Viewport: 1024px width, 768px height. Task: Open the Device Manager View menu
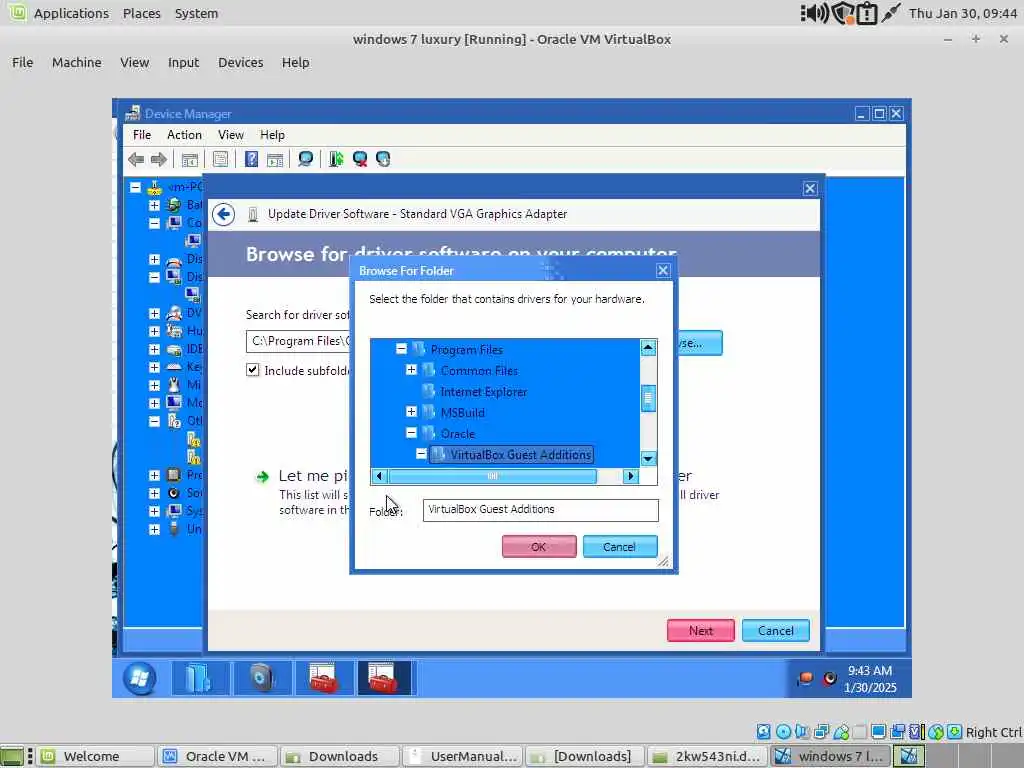[231, 135]
